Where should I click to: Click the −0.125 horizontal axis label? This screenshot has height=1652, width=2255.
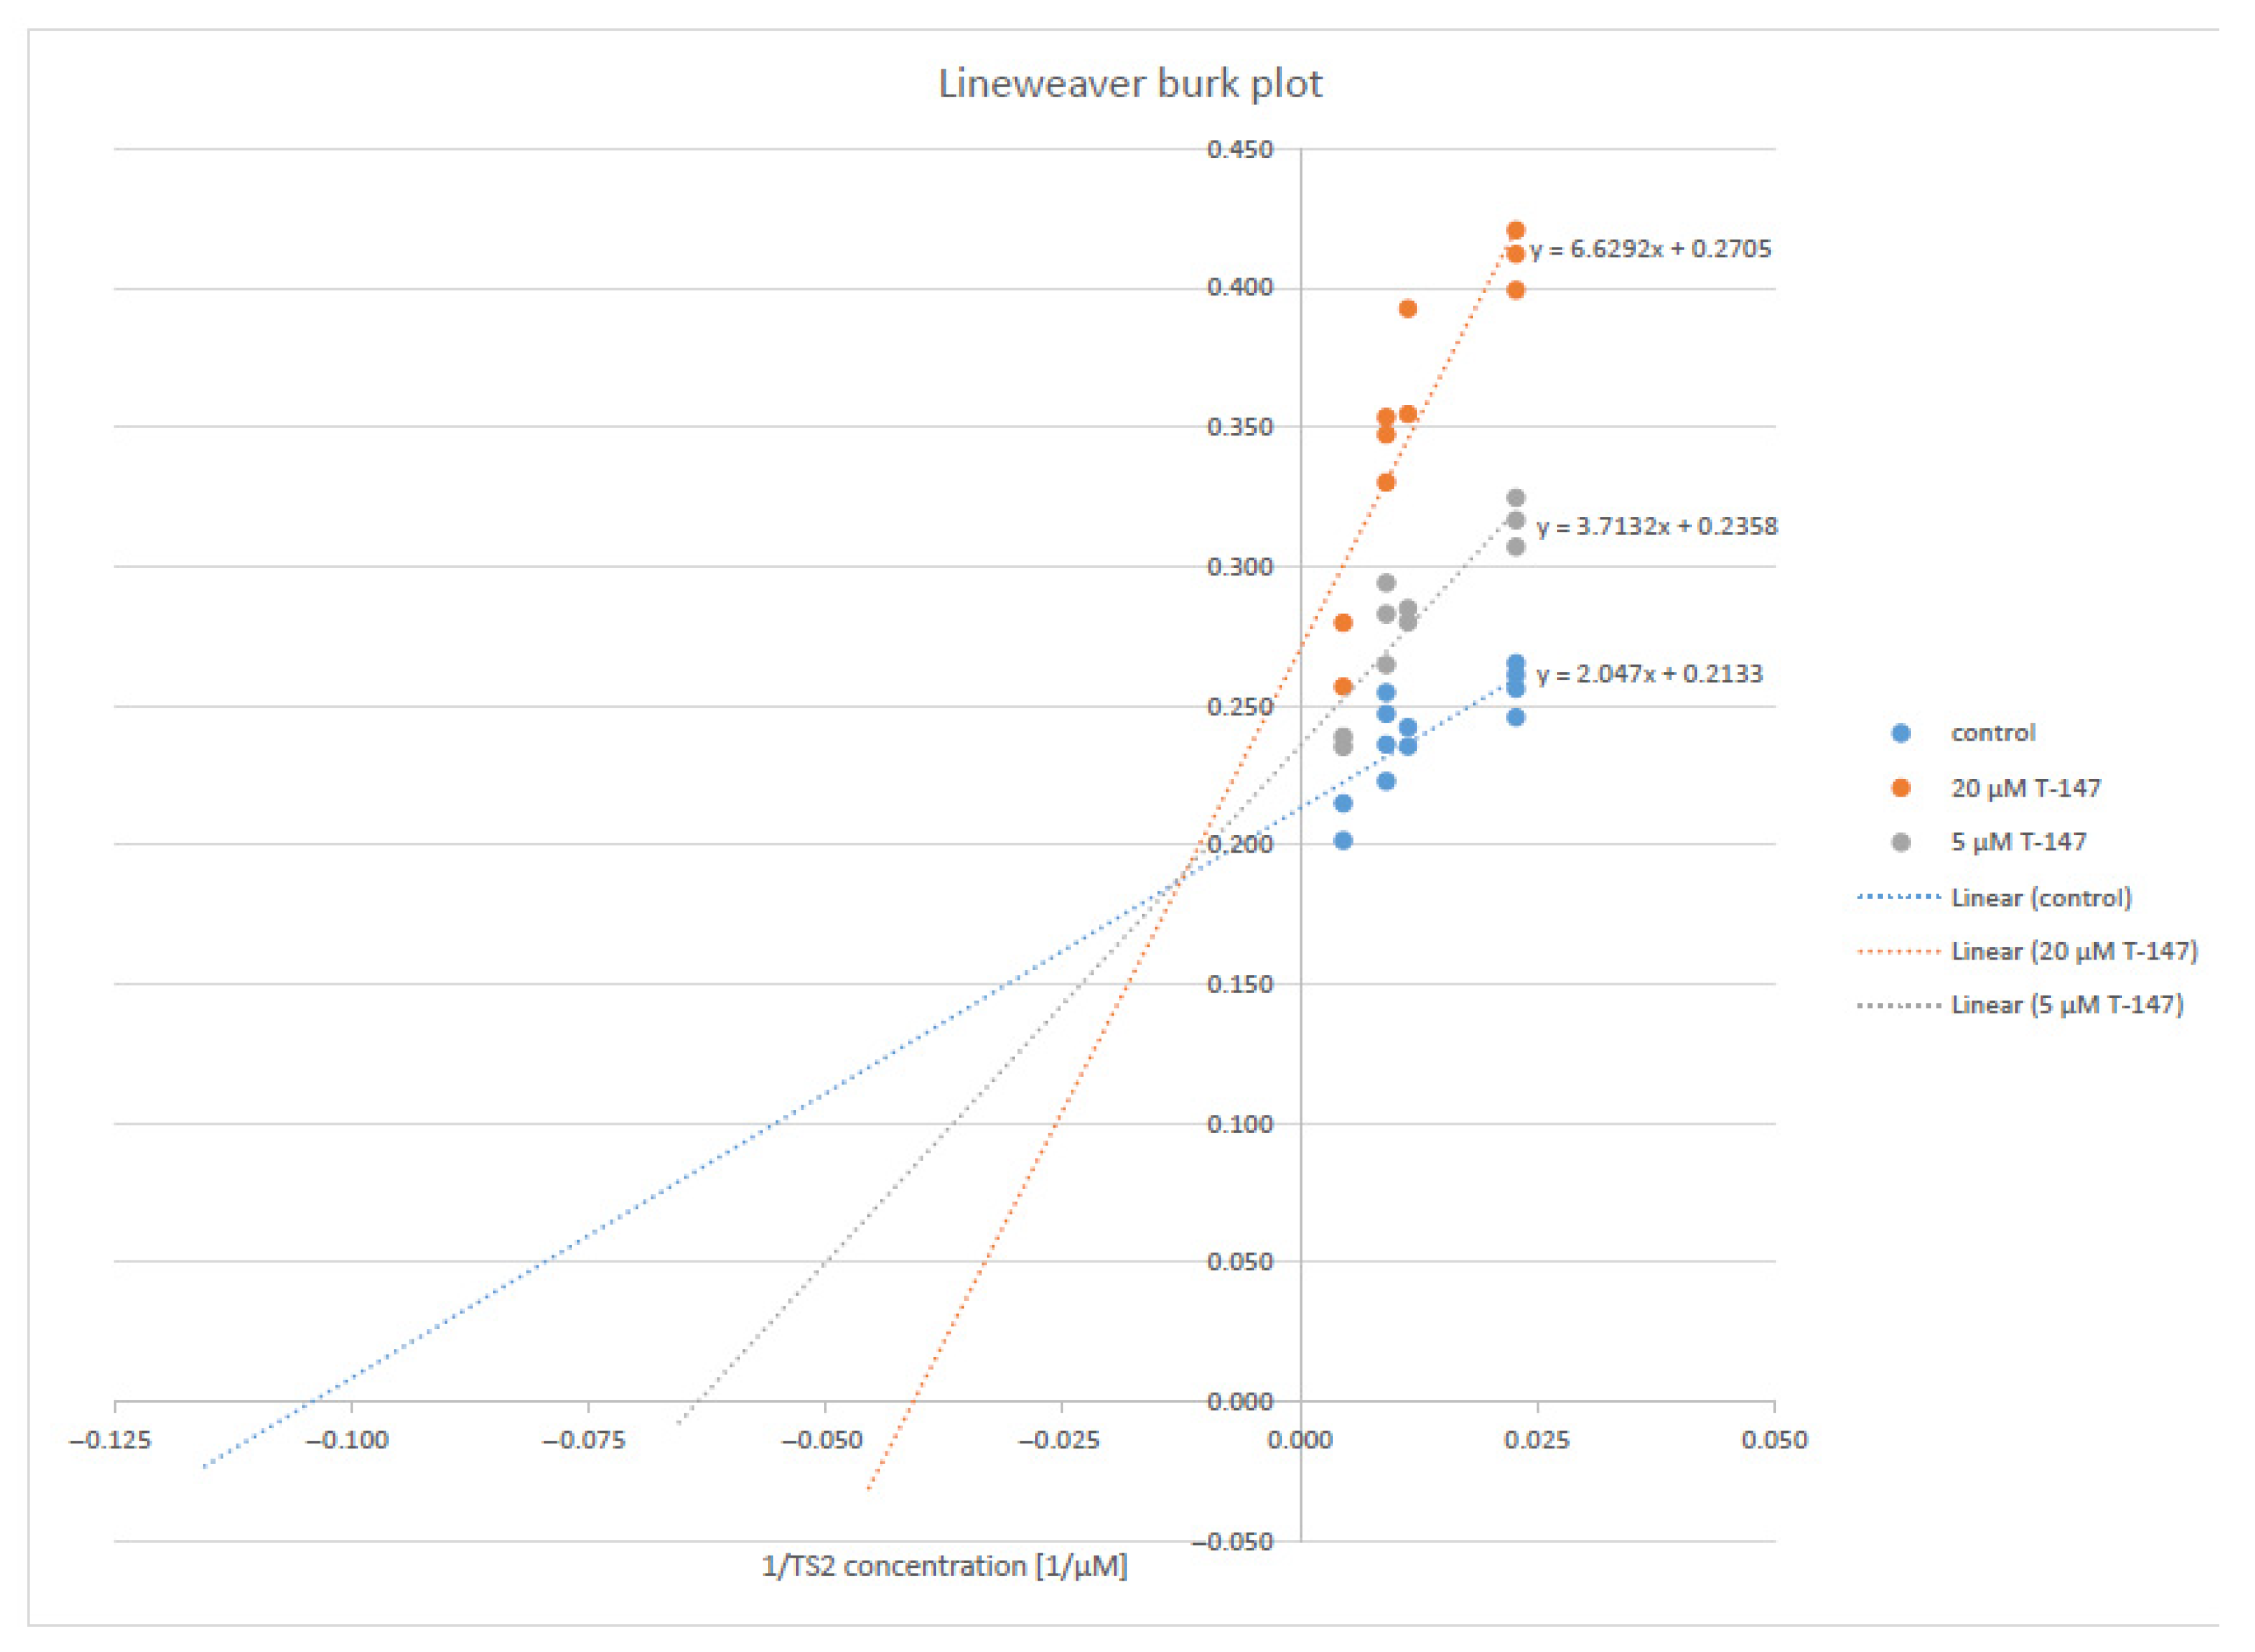110,1440
